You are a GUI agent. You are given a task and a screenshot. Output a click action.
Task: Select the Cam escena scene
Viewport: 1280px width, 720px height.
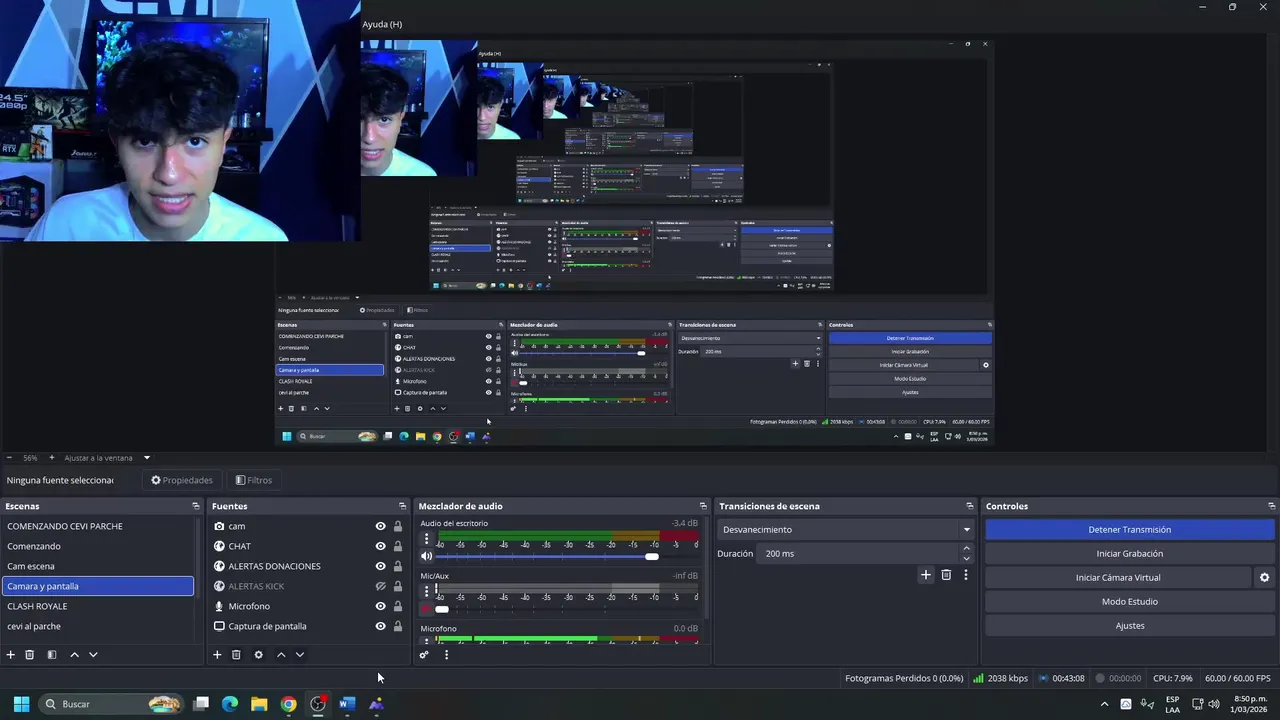(x=98, y=566)
